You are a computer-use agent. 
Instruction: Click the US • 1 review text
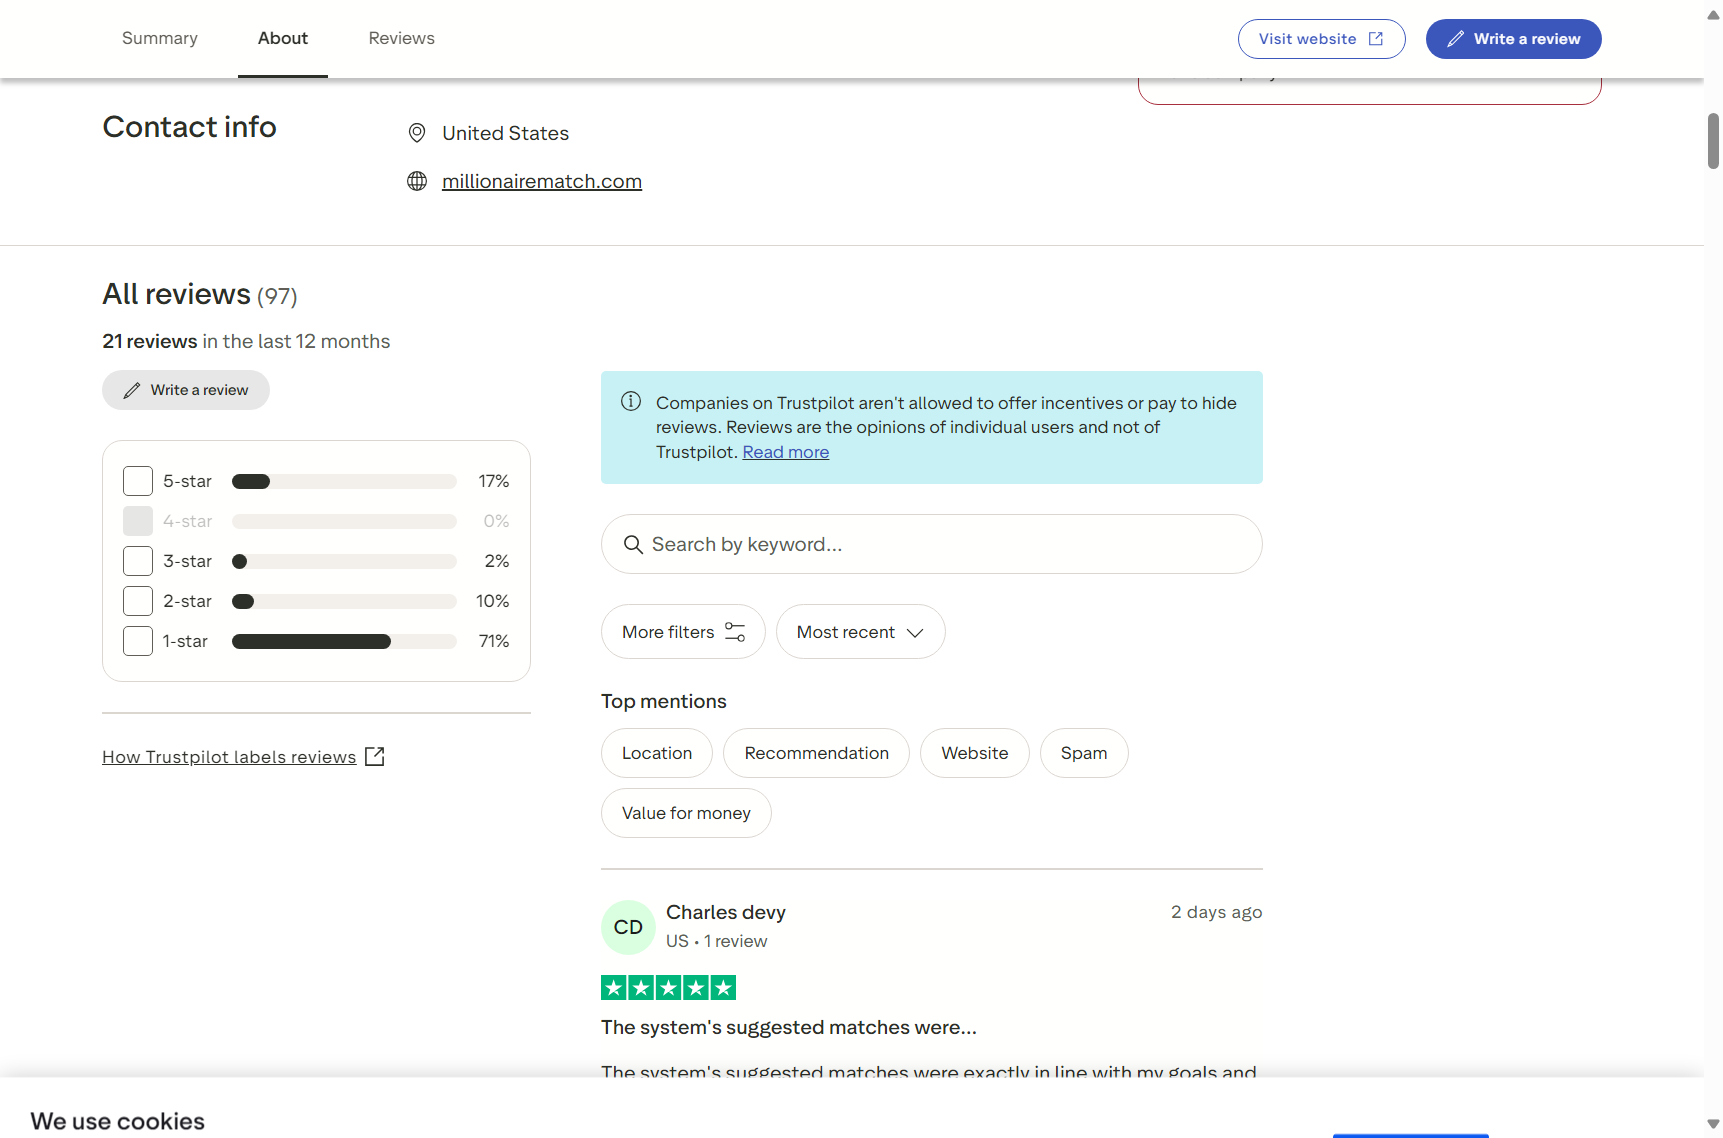click(717, 941)
